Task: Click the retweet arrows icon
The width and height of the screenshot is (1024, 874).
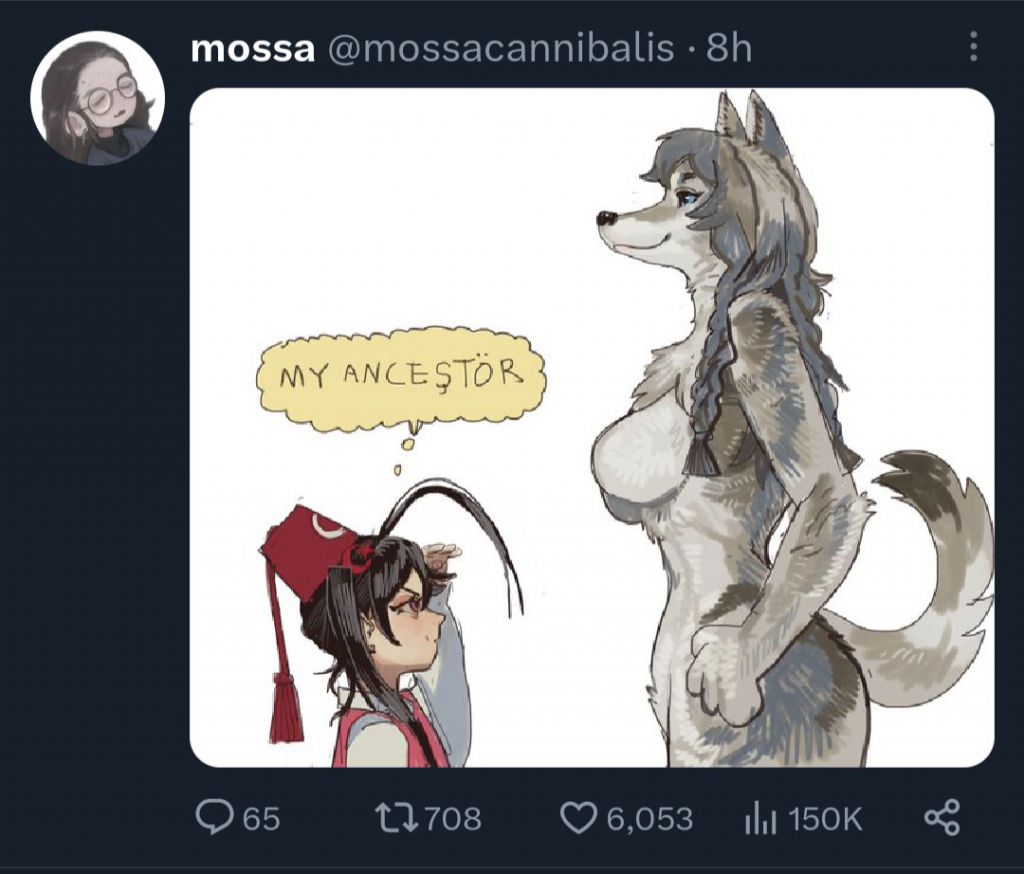Action: coord(396,817)
